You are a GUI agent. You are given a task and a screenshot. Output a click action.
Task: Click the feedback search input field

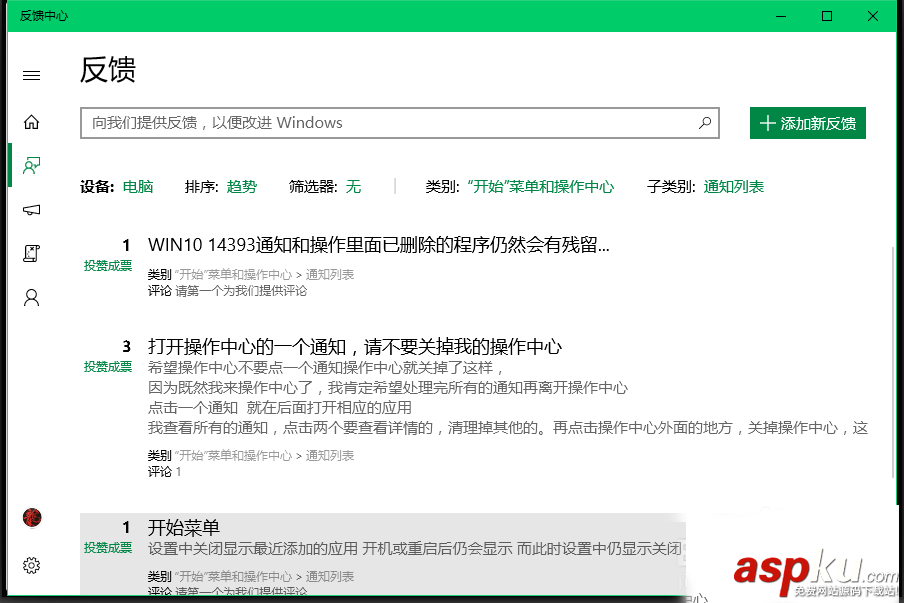click(x=400, y=123)
